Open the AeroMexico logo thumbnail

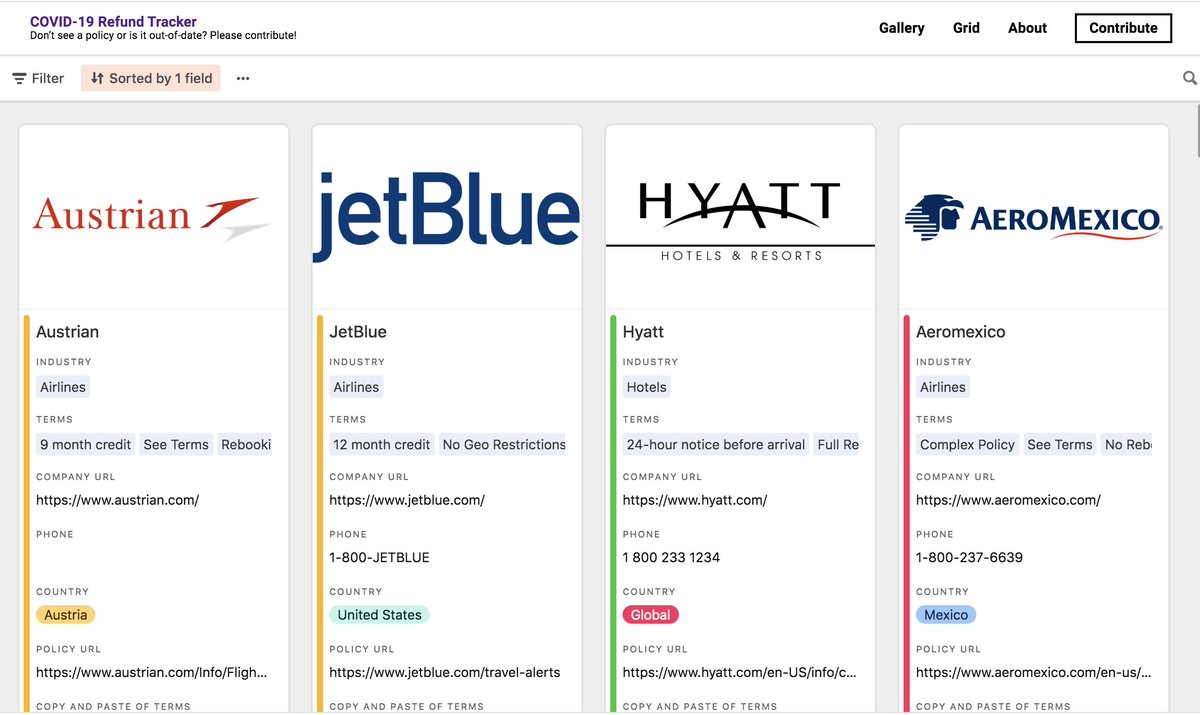click(x=1034, y=217)
